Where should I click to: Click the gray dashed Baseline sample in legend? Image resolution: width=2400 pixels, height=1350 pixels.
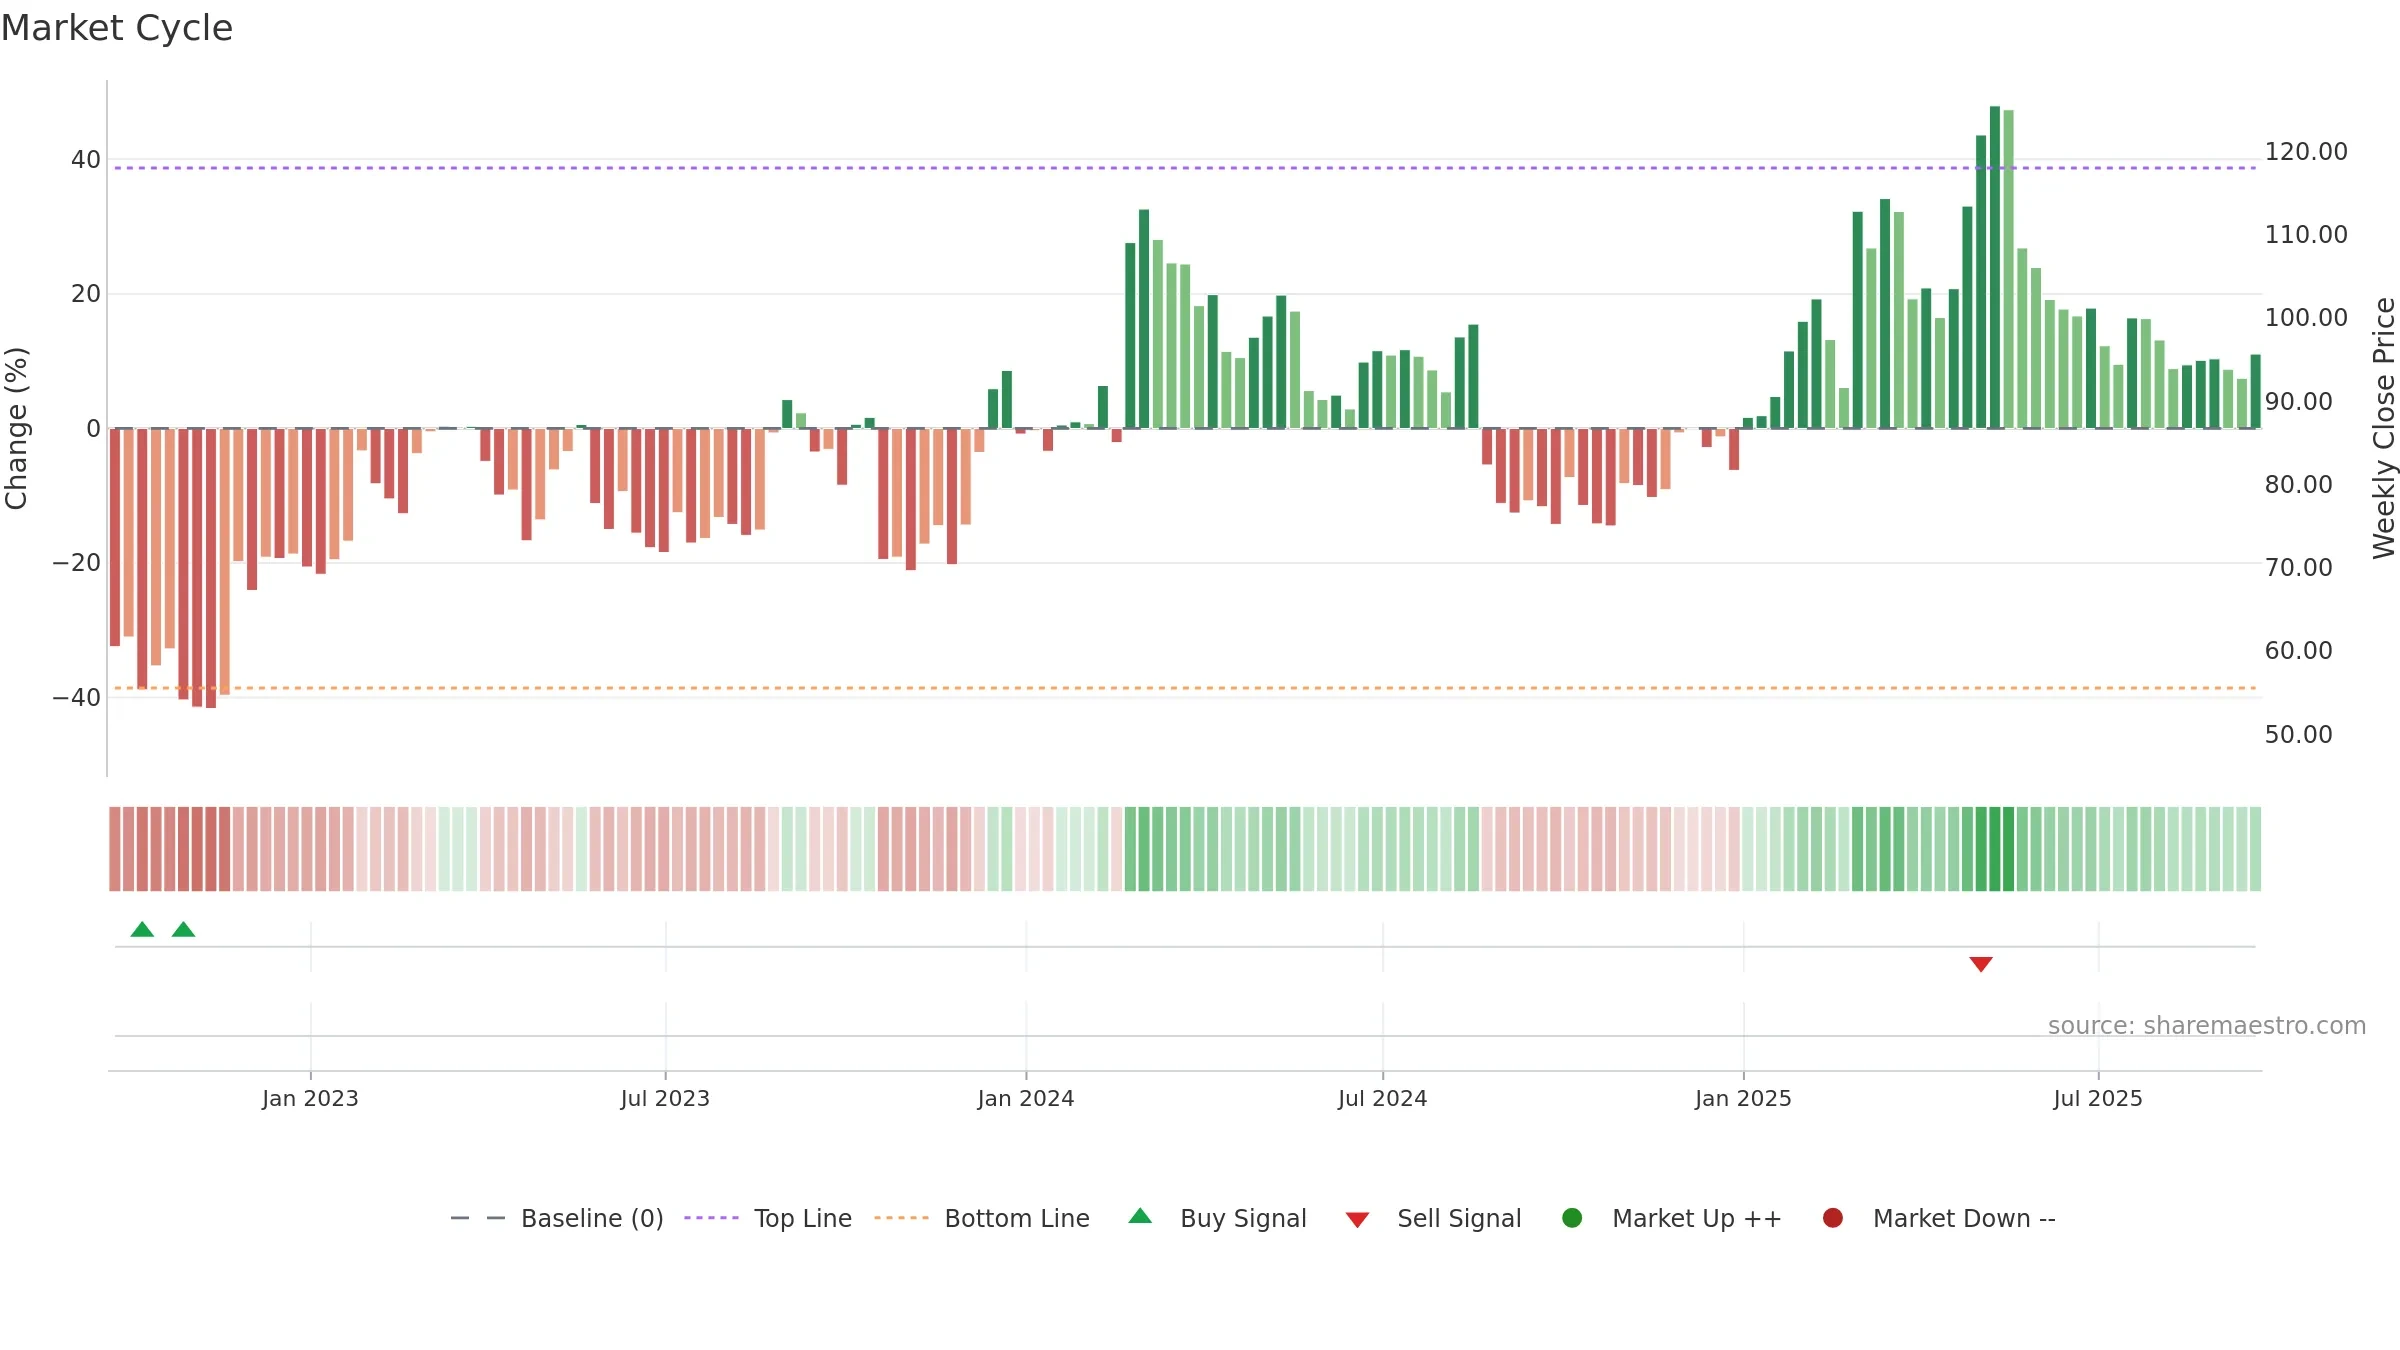[478, 1218]
